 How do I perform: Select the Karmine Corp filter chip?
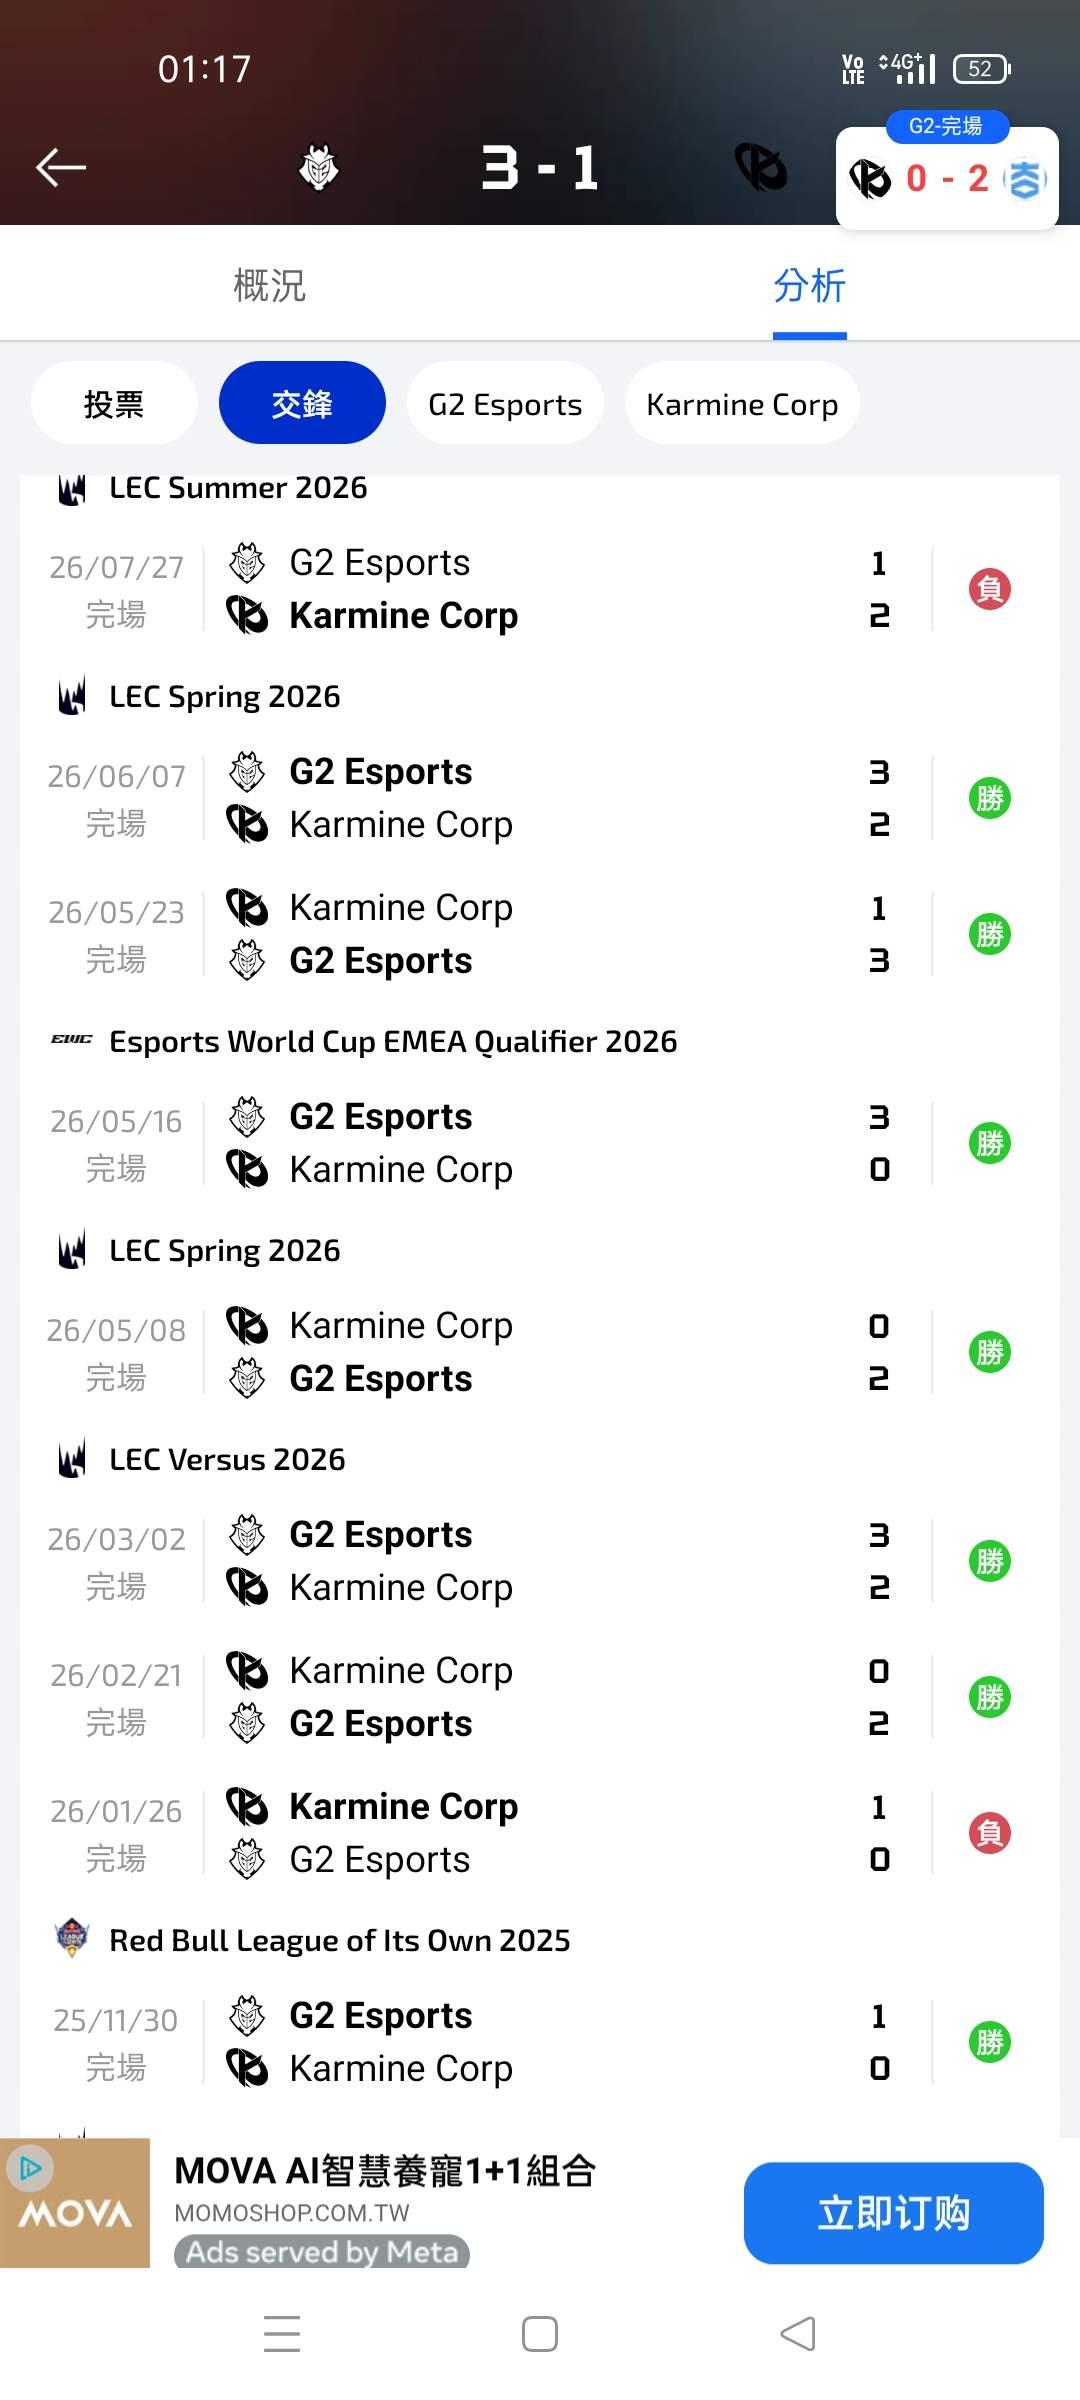coord(742,403)
